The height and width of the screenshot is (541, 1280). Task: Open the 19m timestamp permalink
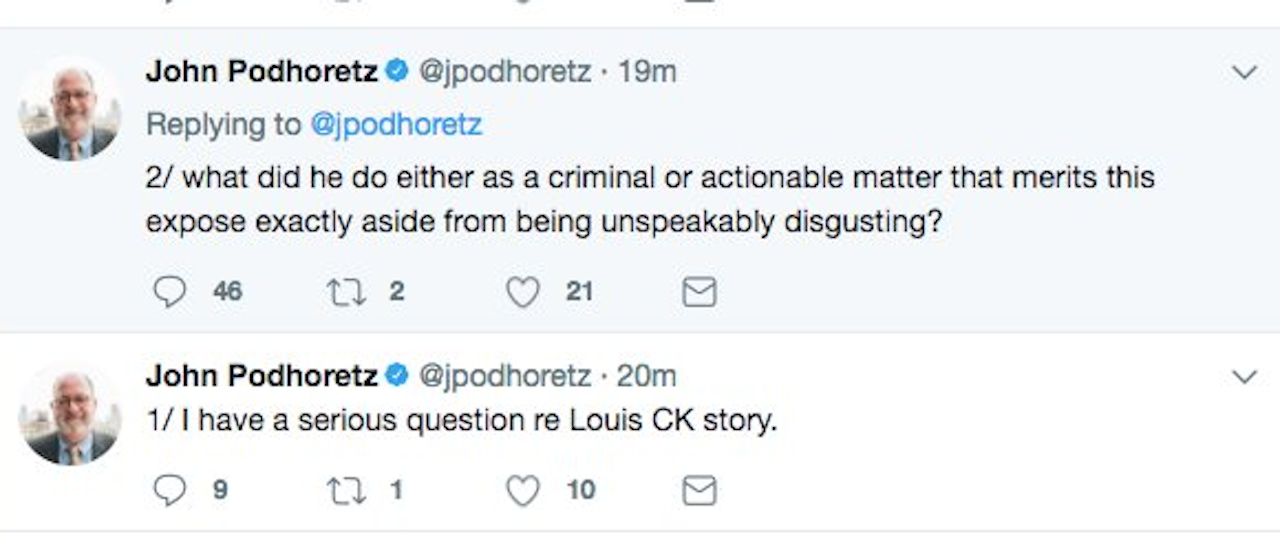(647, 72)
